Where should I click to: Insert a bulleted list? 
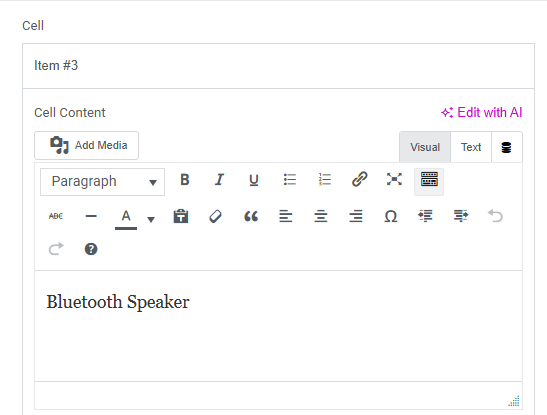(290, 180)
